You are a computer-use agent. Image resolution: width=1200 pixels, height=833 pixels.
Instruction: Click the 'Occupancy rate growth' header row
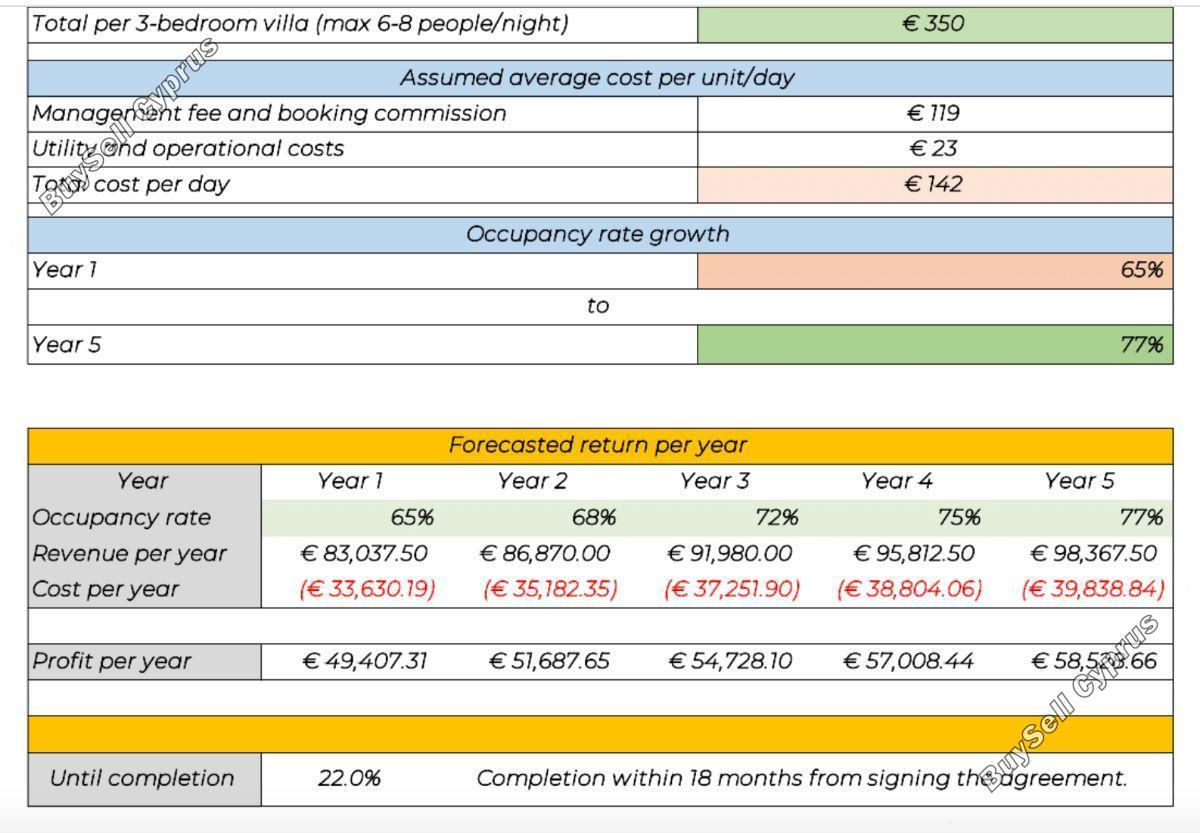pos(600,235)
